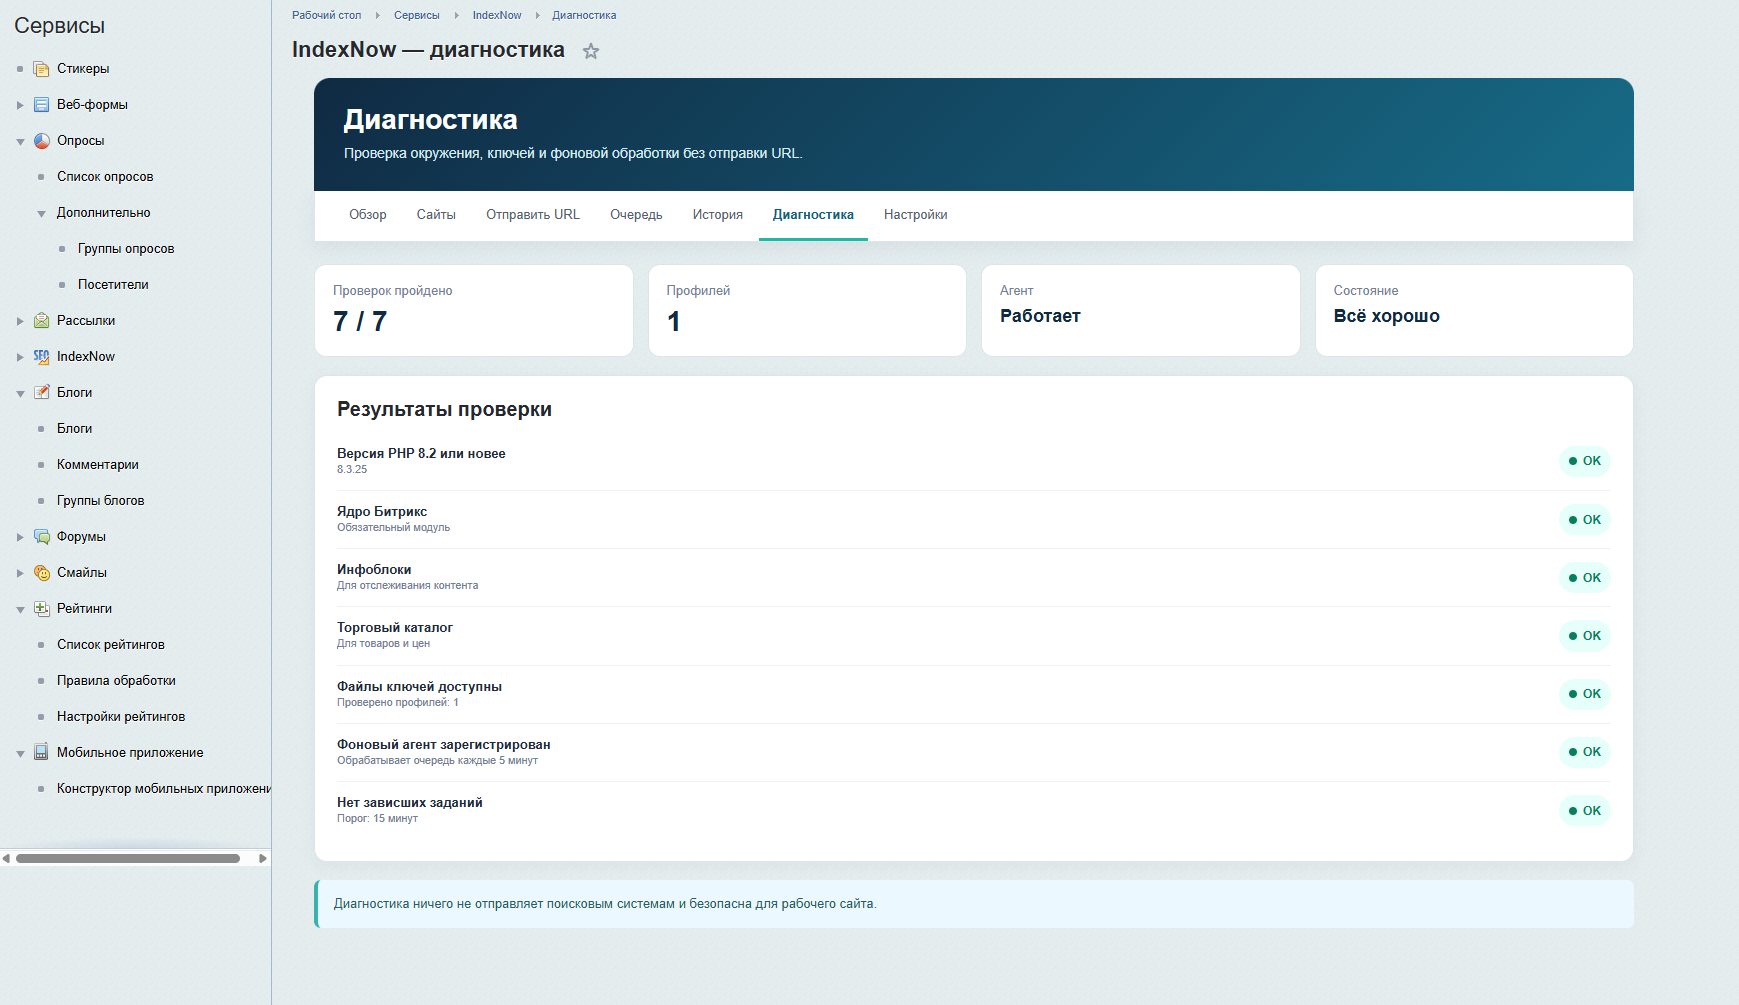
Task: Click the Рейтинги plus icon
Action: tap(41, 609)
